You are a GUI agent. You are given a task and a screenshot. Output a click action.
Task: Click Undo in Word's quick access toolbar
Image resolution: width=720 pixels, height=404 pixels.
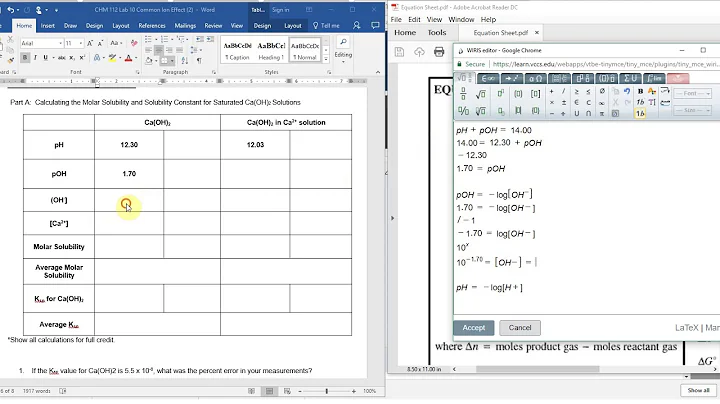pyautogui.click(x=11, y=10)
